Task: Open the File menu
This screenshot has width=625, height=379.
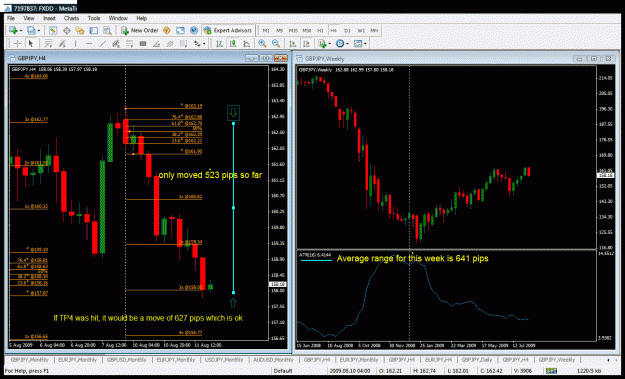Action: (11, 18)
